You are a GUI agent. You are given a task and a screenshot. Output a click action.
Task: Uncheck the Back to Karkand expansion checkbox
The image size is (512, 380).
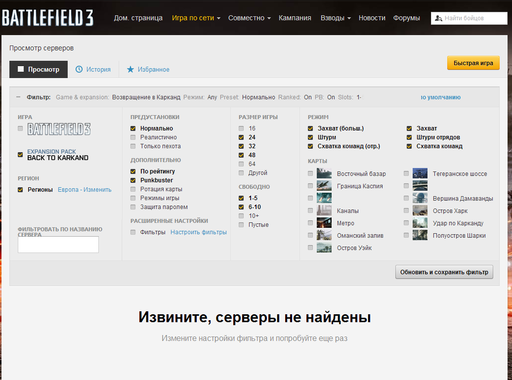point(20,155)
